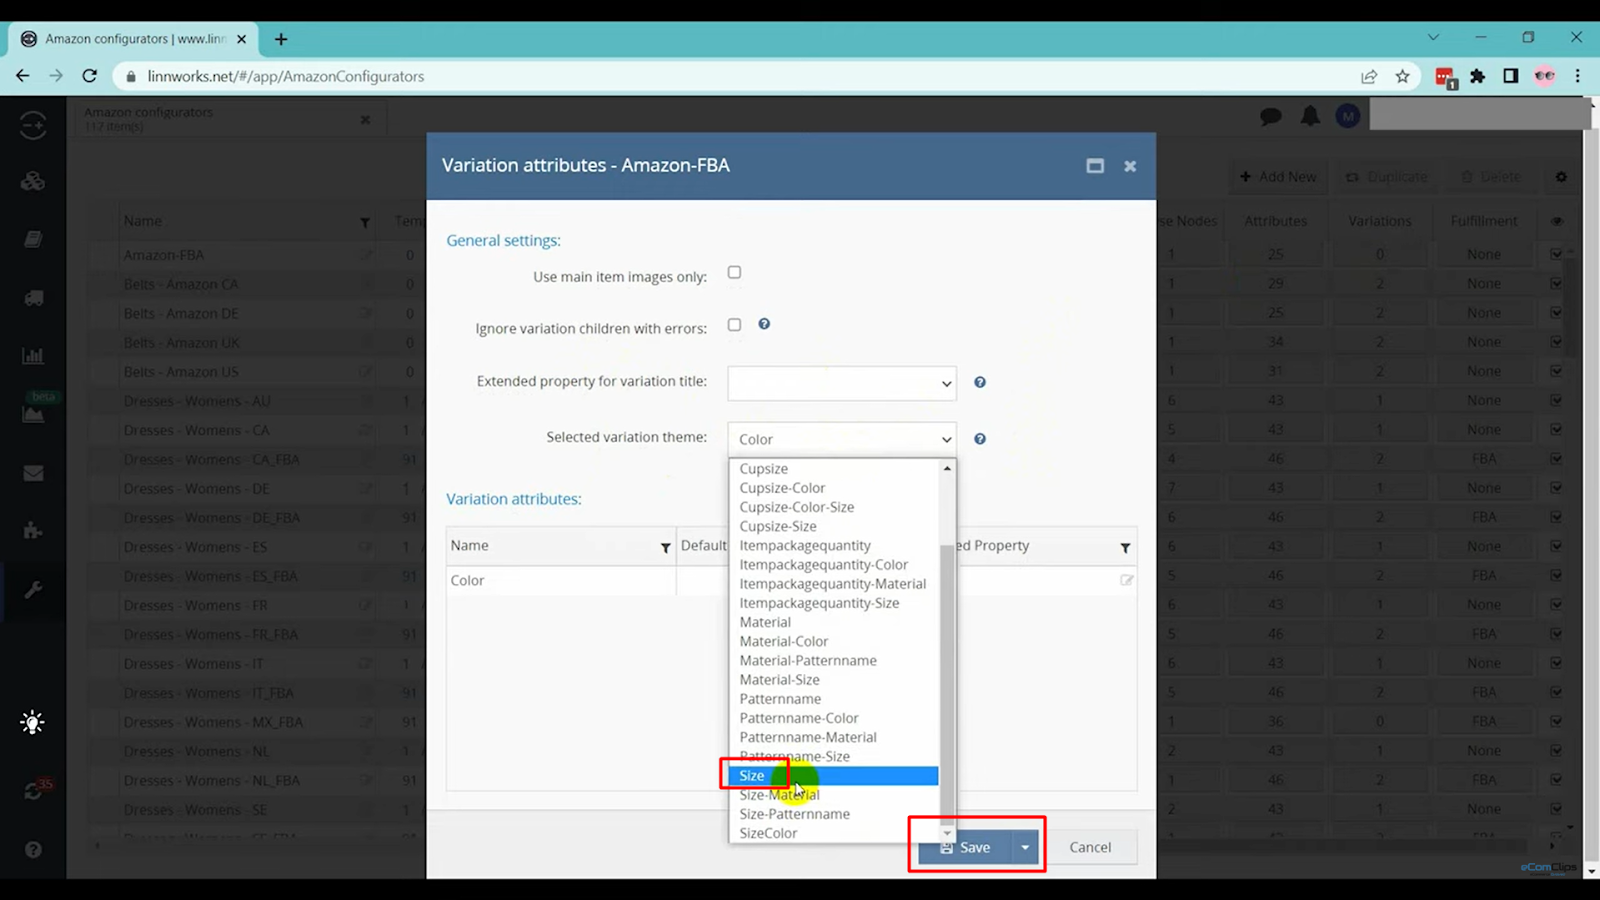This screenshot has height=900, width=1600.
Task: Open the Chrome extensions puzzle icon
Action: pyautogui.click(x=1478, y=76)
